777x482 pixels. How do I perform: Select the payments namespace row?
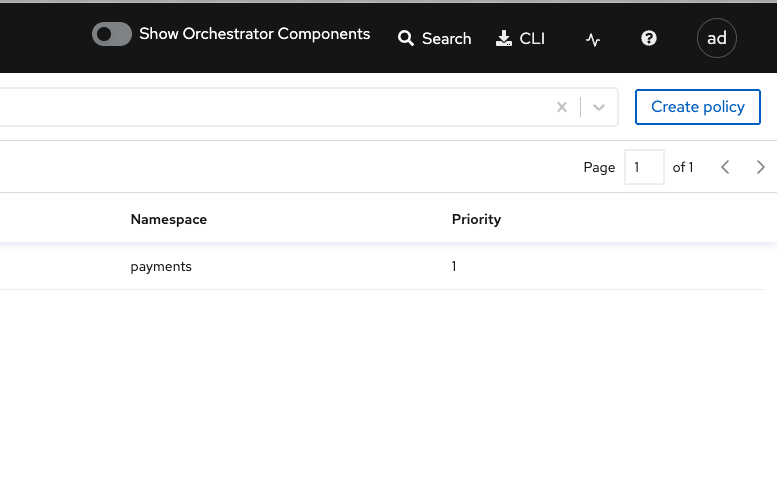pos(383,267)
